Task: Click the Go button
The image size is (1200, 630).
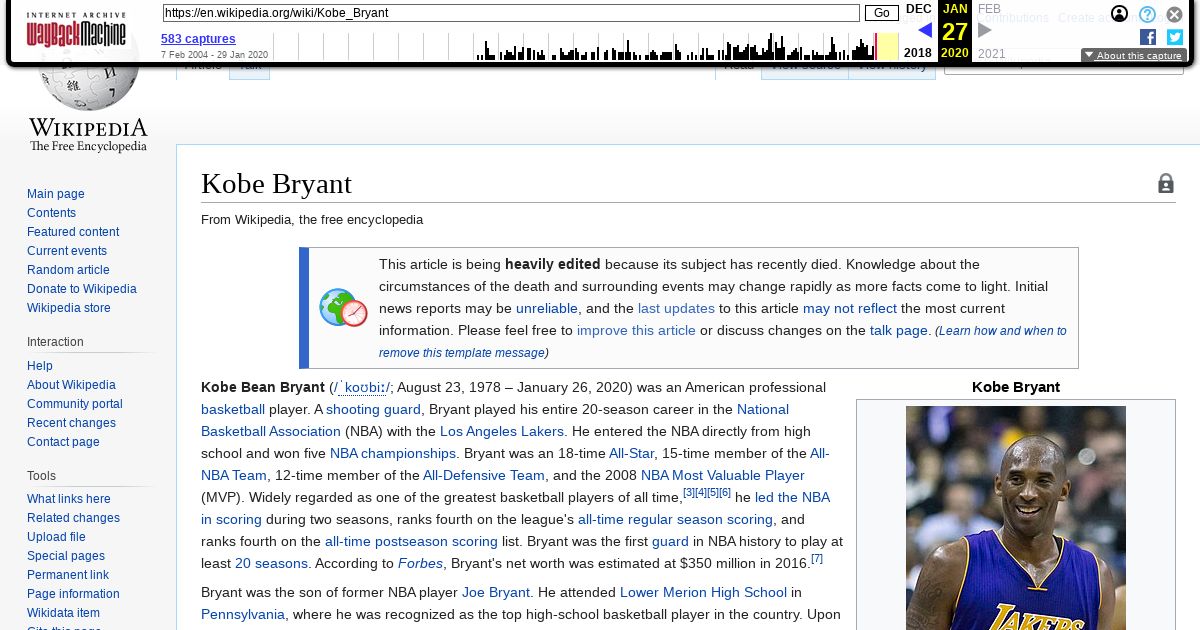Action: pos(881,13)
